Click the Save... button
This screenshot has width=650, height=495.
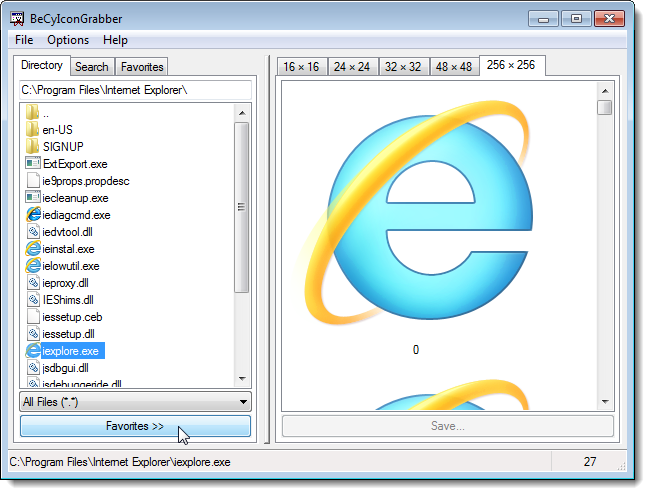pos(448,426)
